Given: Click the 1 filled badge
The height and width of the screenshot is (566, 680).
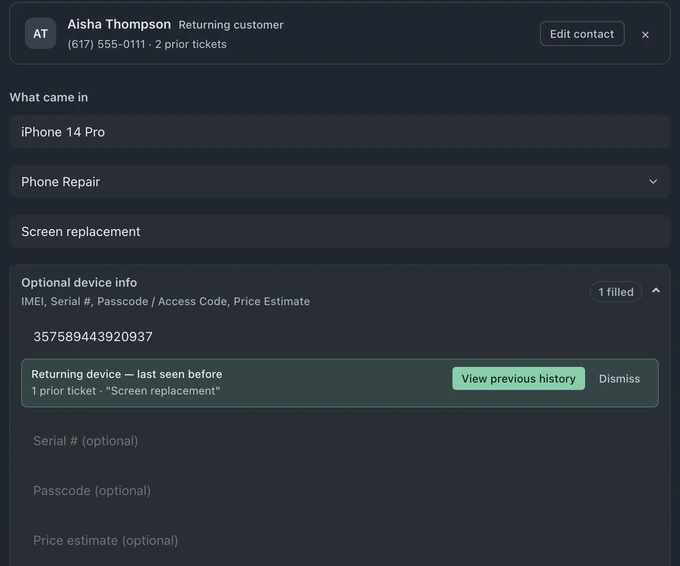Looking at the screenshot, I should tap(616, 292).
